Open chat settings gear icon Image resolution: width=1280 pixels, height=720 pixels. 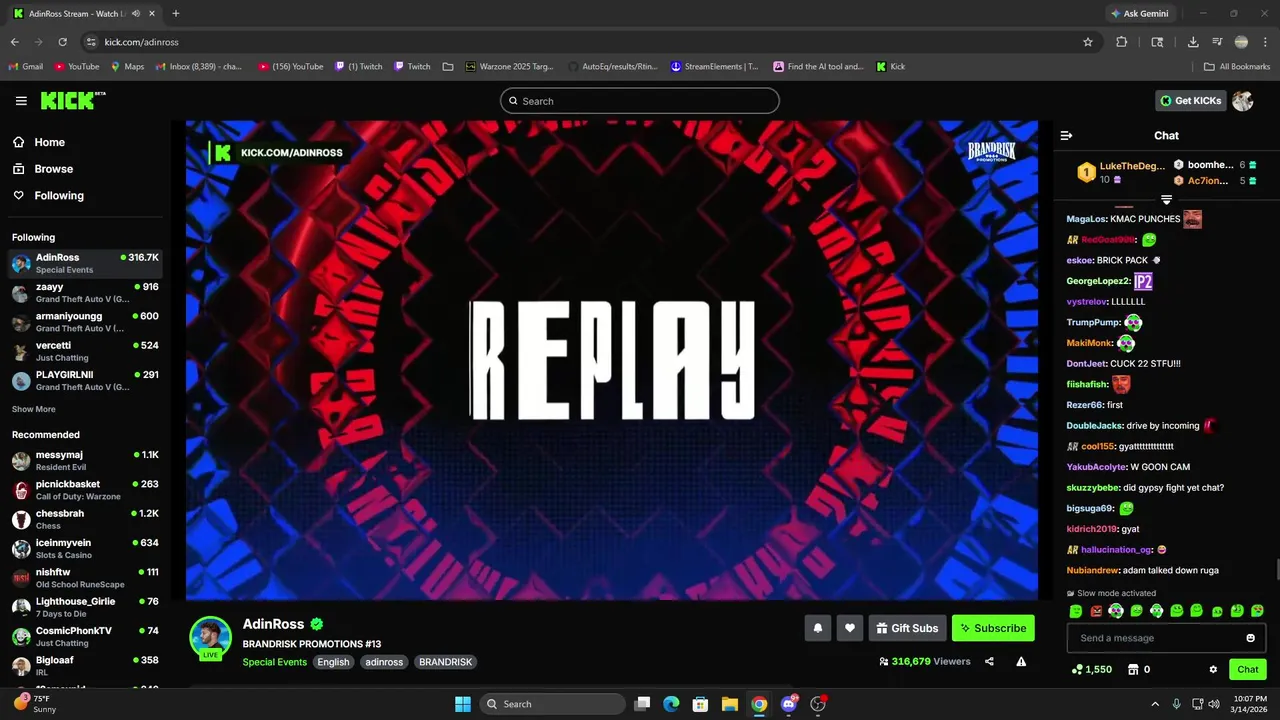click(1213, 669)
